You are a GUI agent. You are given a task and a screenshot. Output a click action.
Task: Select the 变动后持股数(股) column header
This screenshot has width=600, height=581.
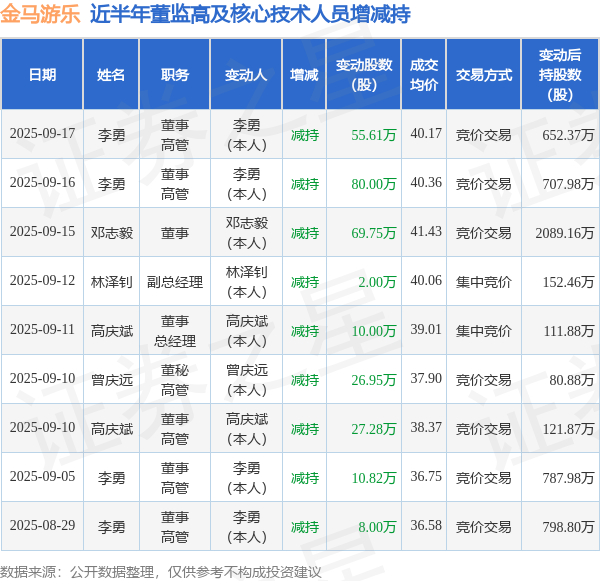click(x=560, y=75)
